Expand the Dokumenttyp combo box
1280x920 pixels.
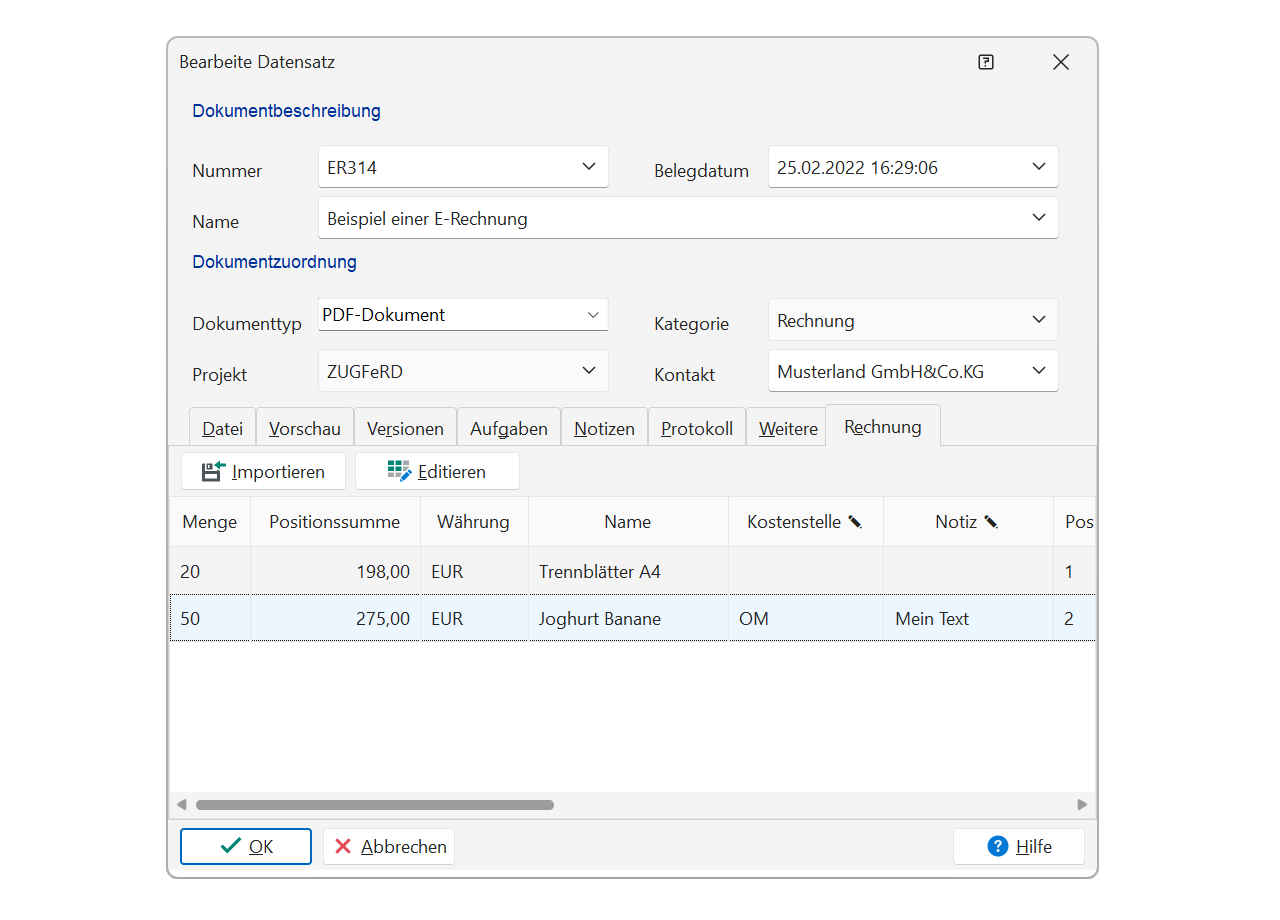click(x=592, y=315)
